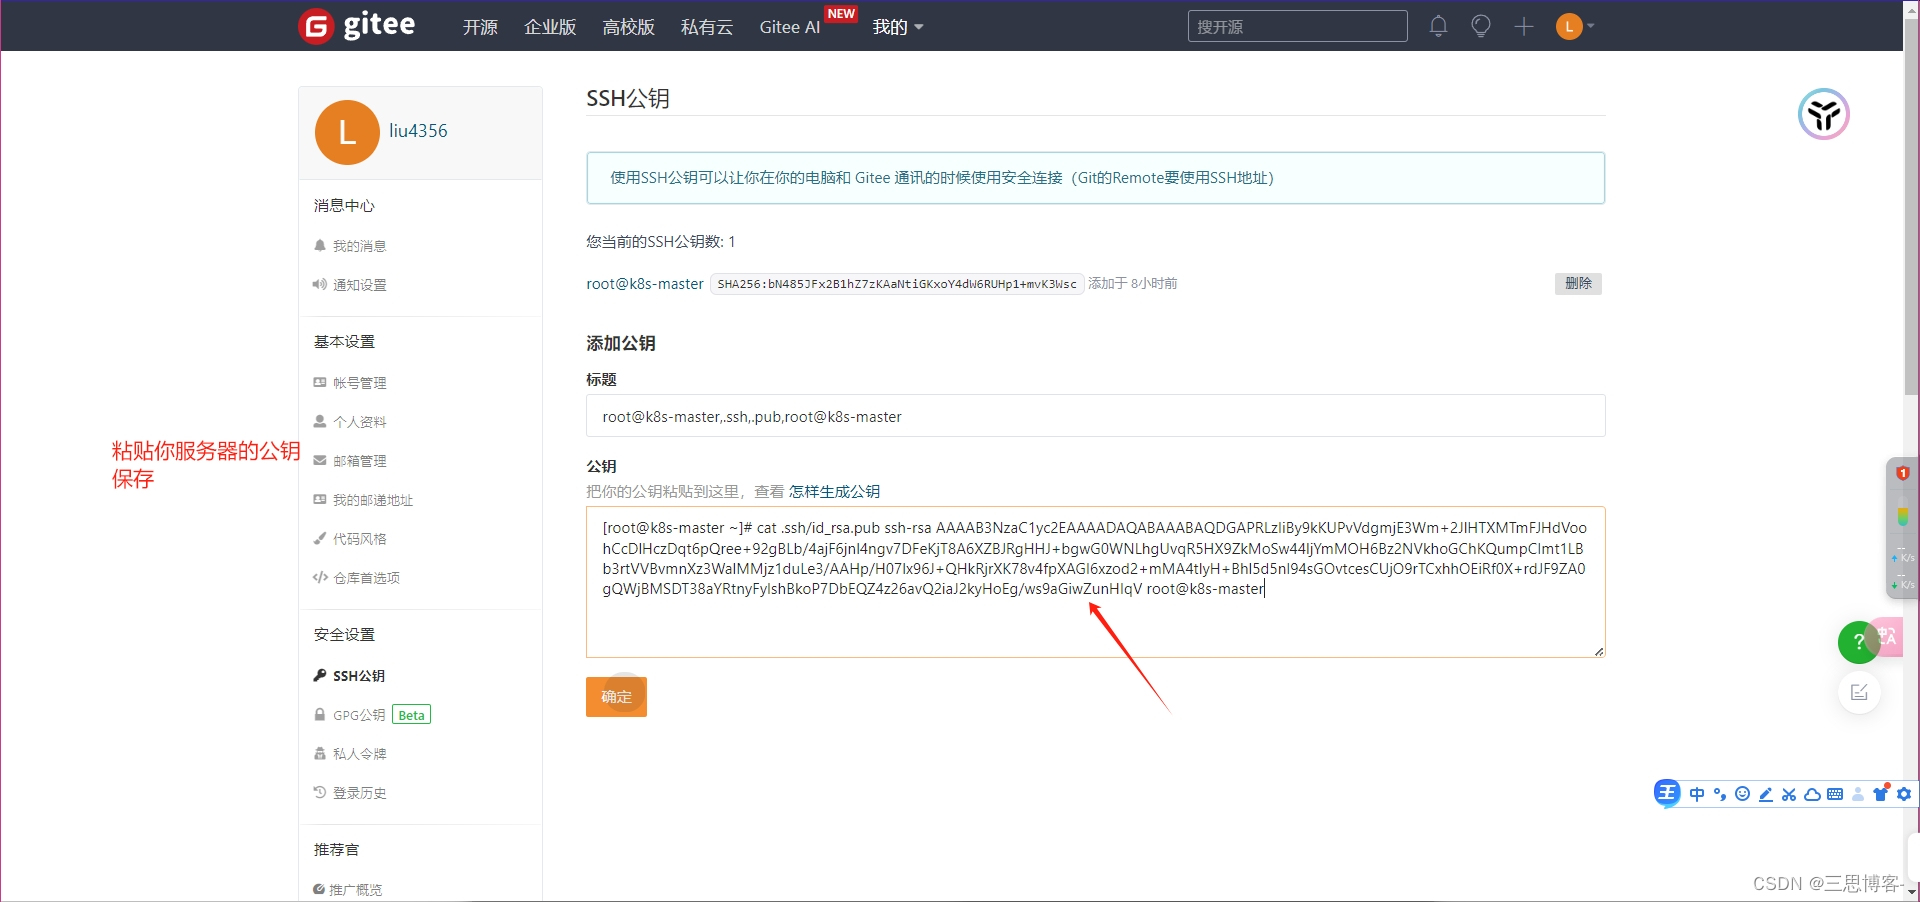Open the 怎样生成公钥 help link
Image resolution: width=1920 pixels, height=902 pixels.
click(834, 492)
